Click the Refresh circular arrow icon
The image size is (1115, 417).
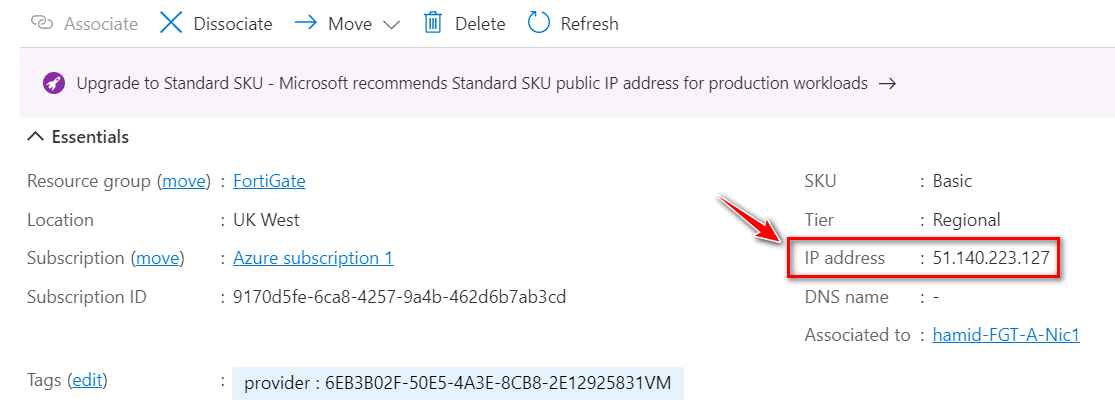coord(539,23)
